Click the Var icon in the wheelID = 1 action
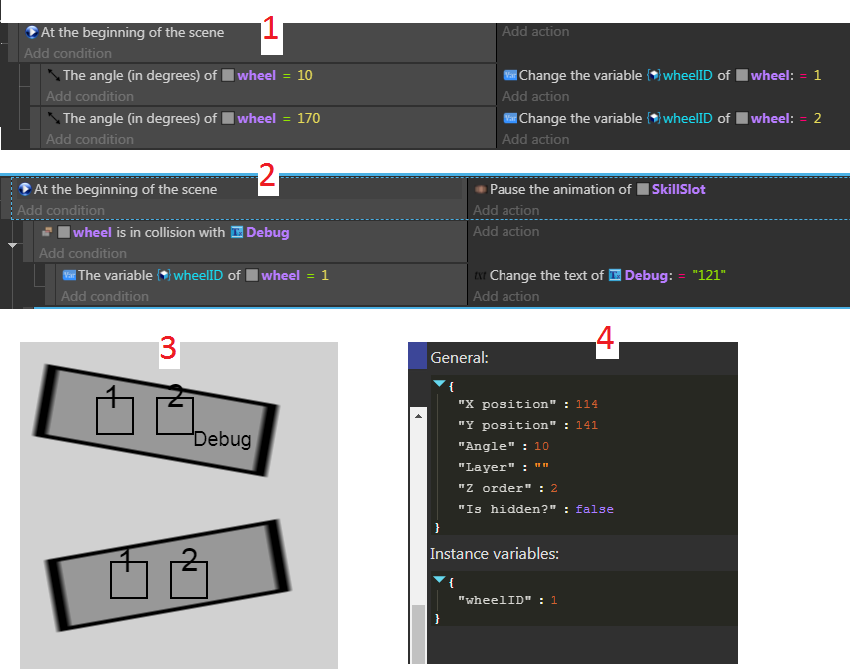Image resolution: width=850 pixels, height=669 pixels. (510, 75)
